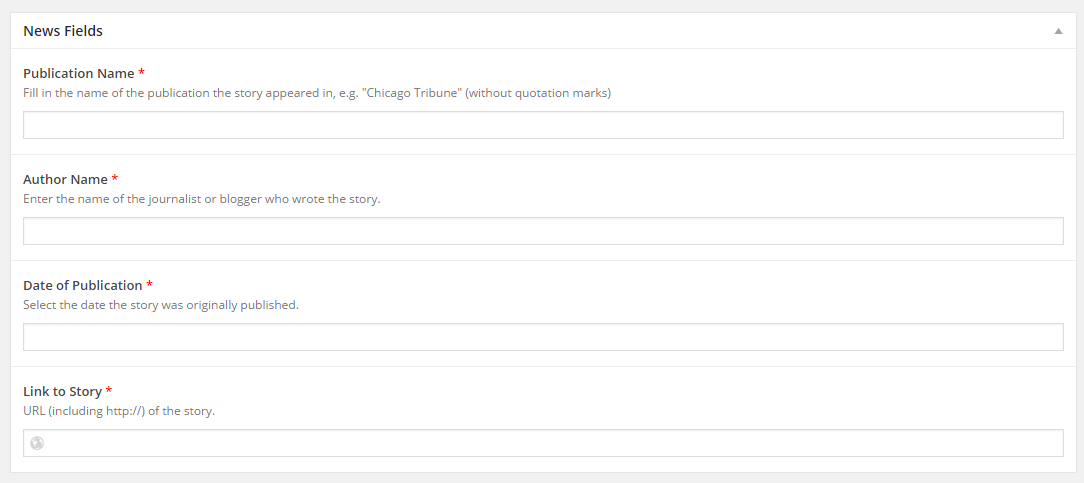Screen dimensions: 1084x483
Task: Open the Date of Publication field
Action: click(x=543, y=337)
